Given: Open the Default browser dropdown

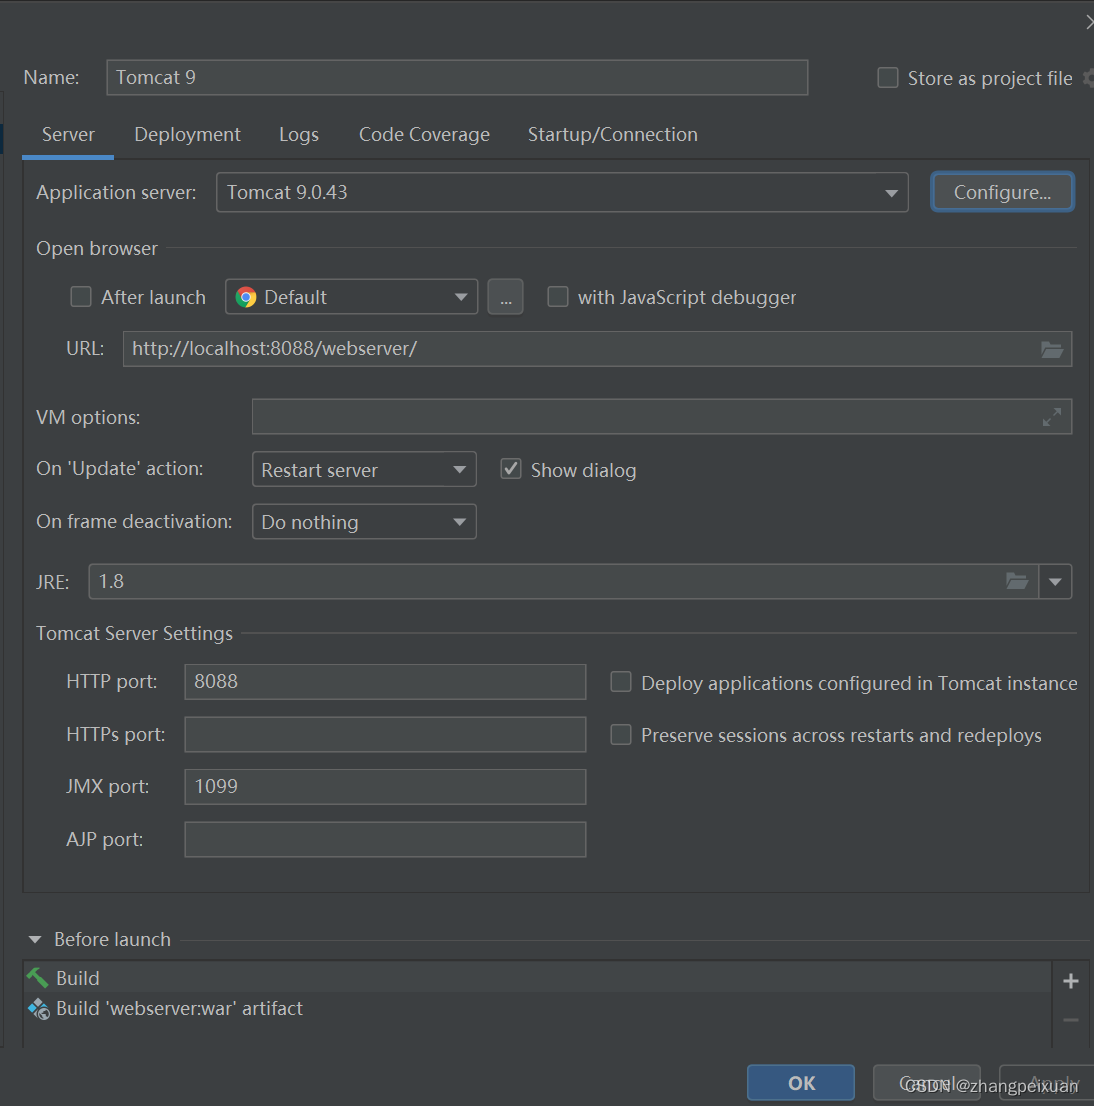Looking at the screenshot, I should click(x=351, y=297).
